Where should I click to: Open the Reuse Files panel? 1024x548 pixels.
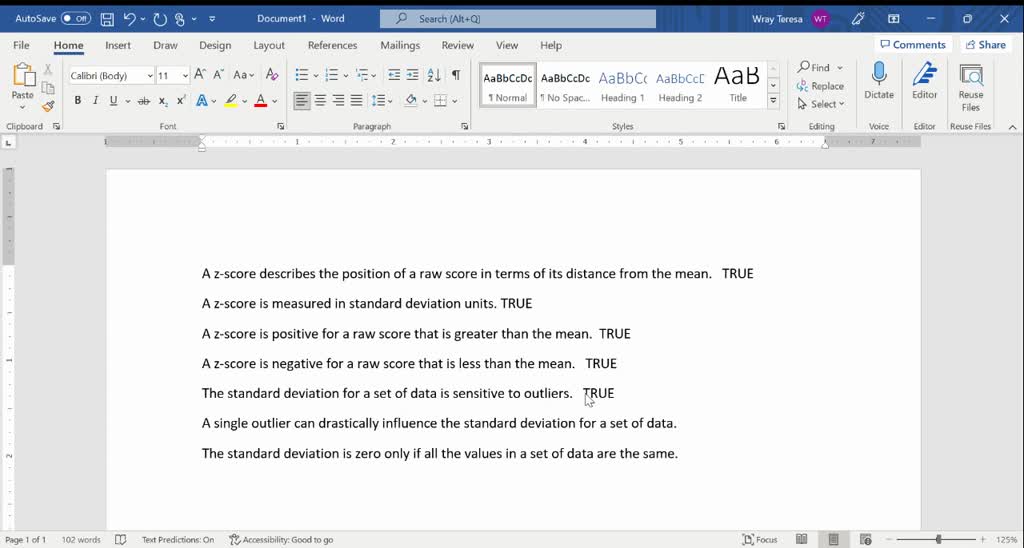[970, 76]
